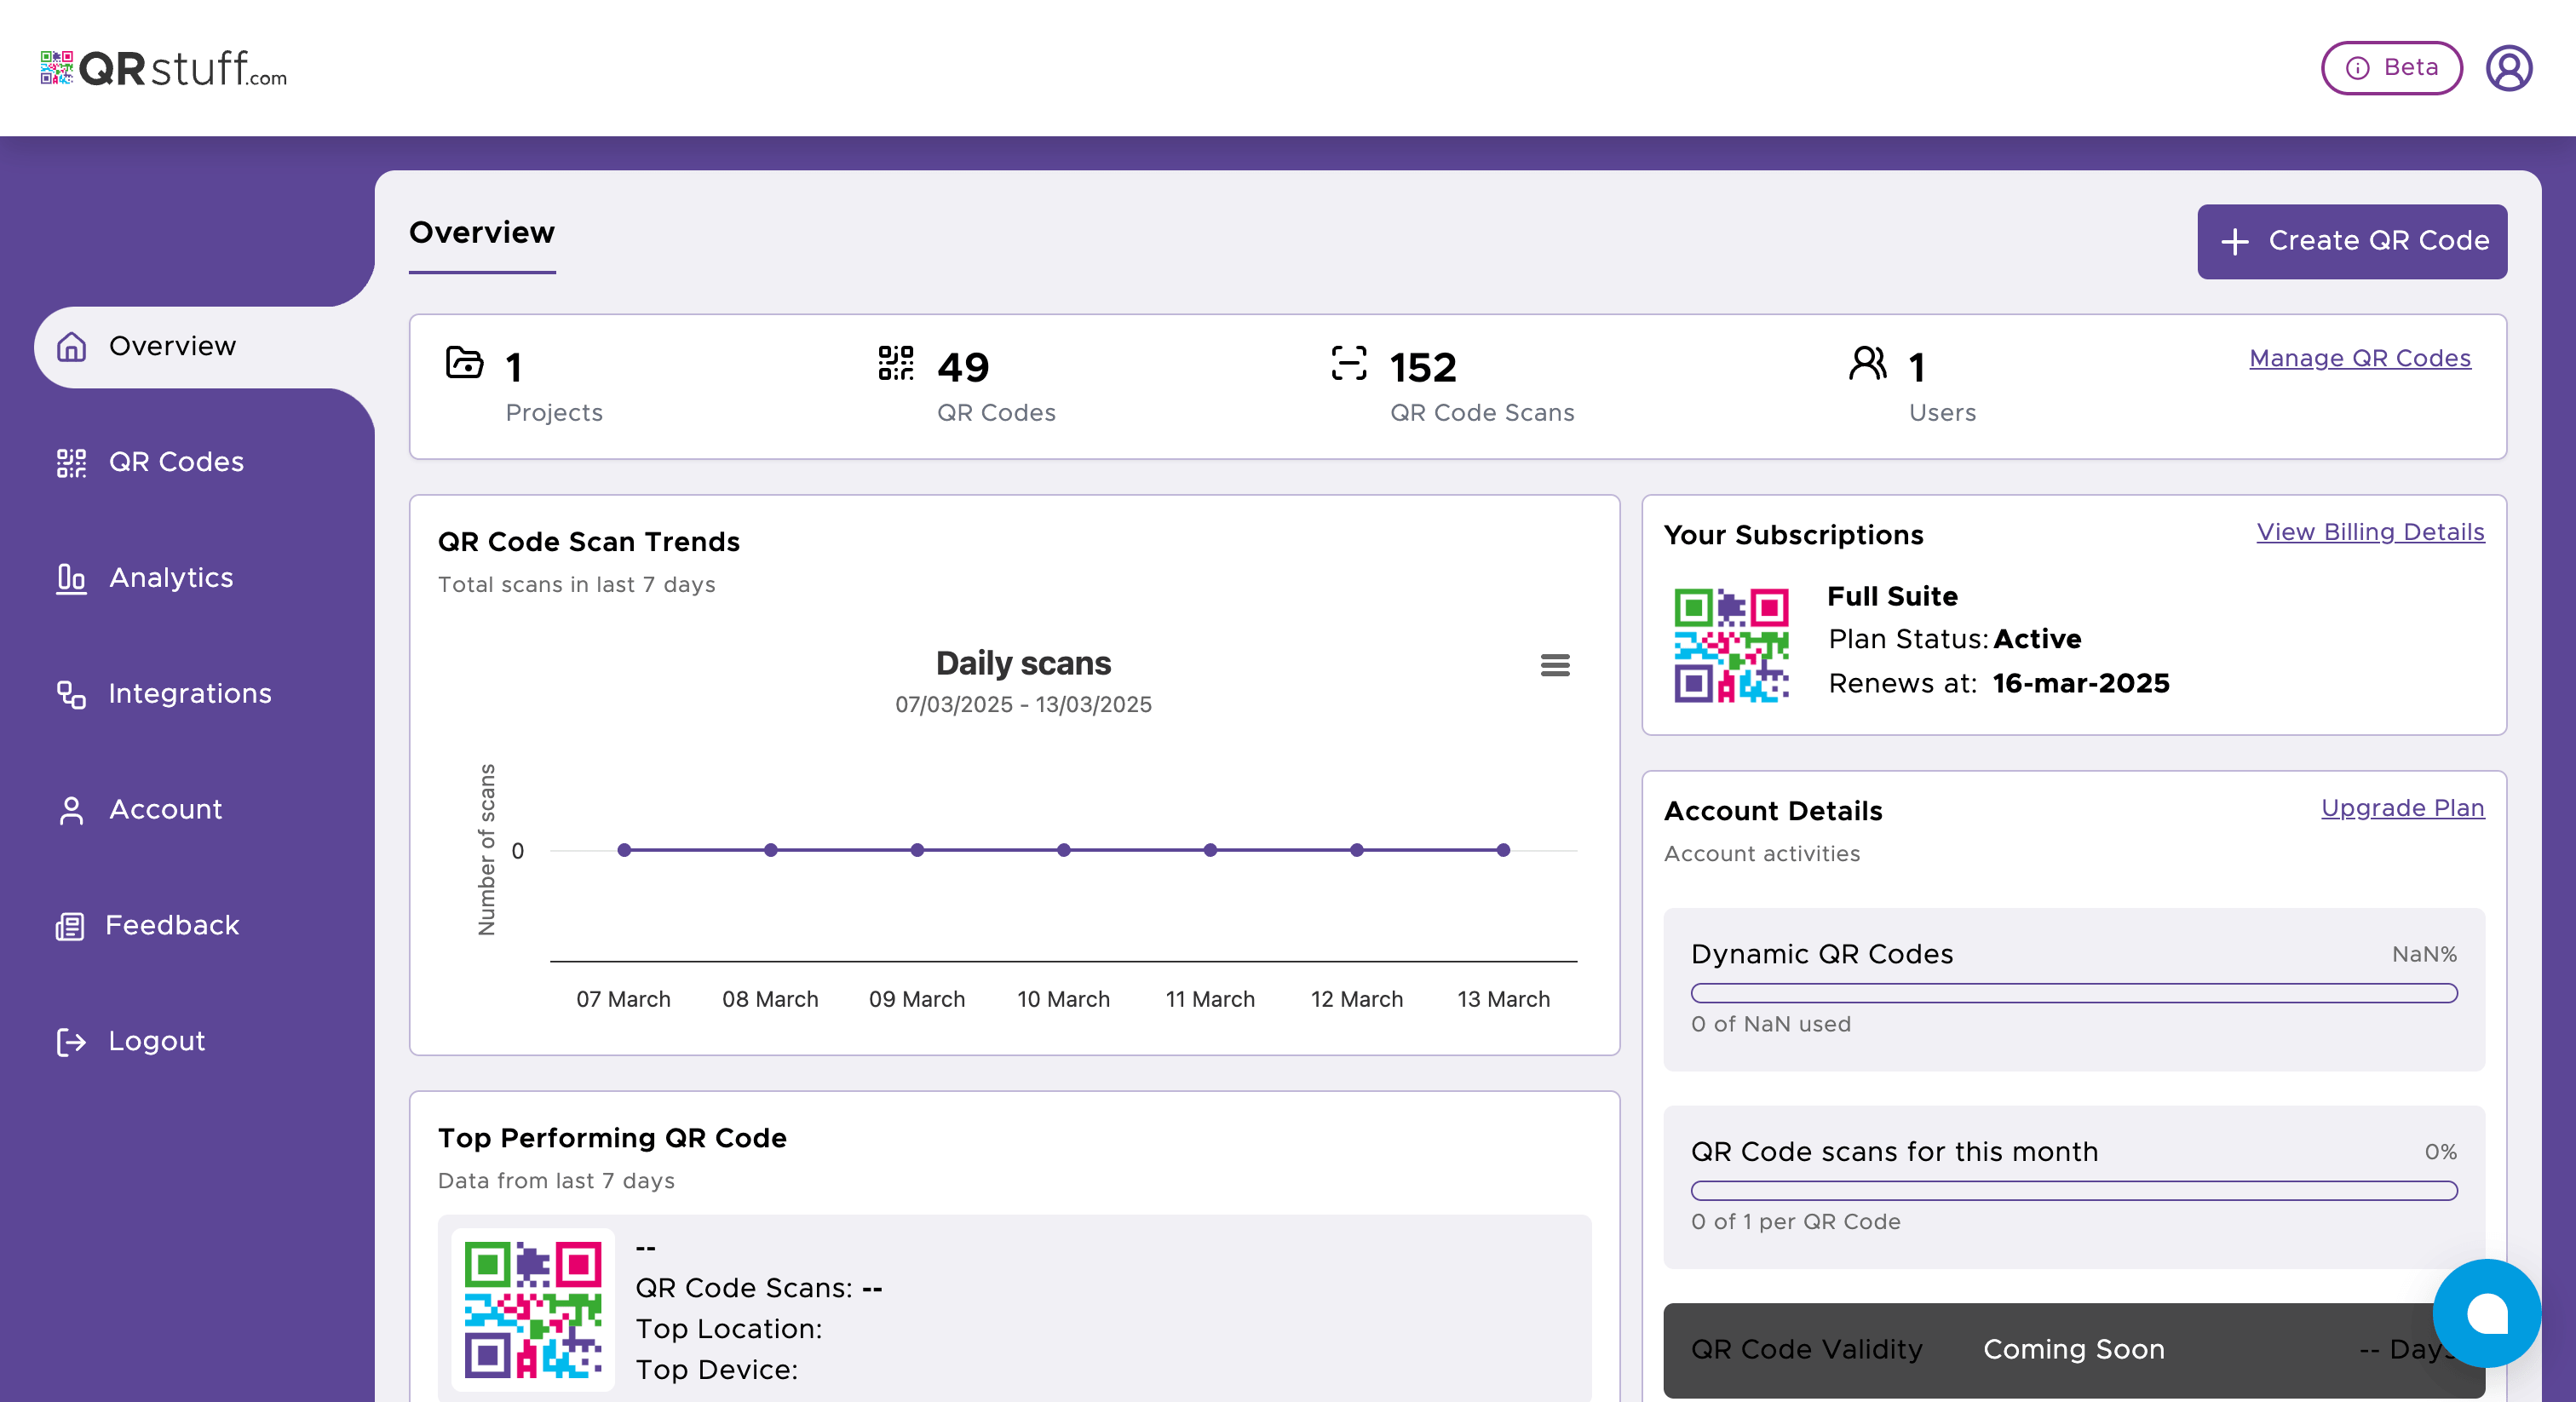Screen dimensions: 2576x1402
Task: Click the Dynamic QR Codes progress bar
Action: pyautogui.click(x=2074, y=993)
